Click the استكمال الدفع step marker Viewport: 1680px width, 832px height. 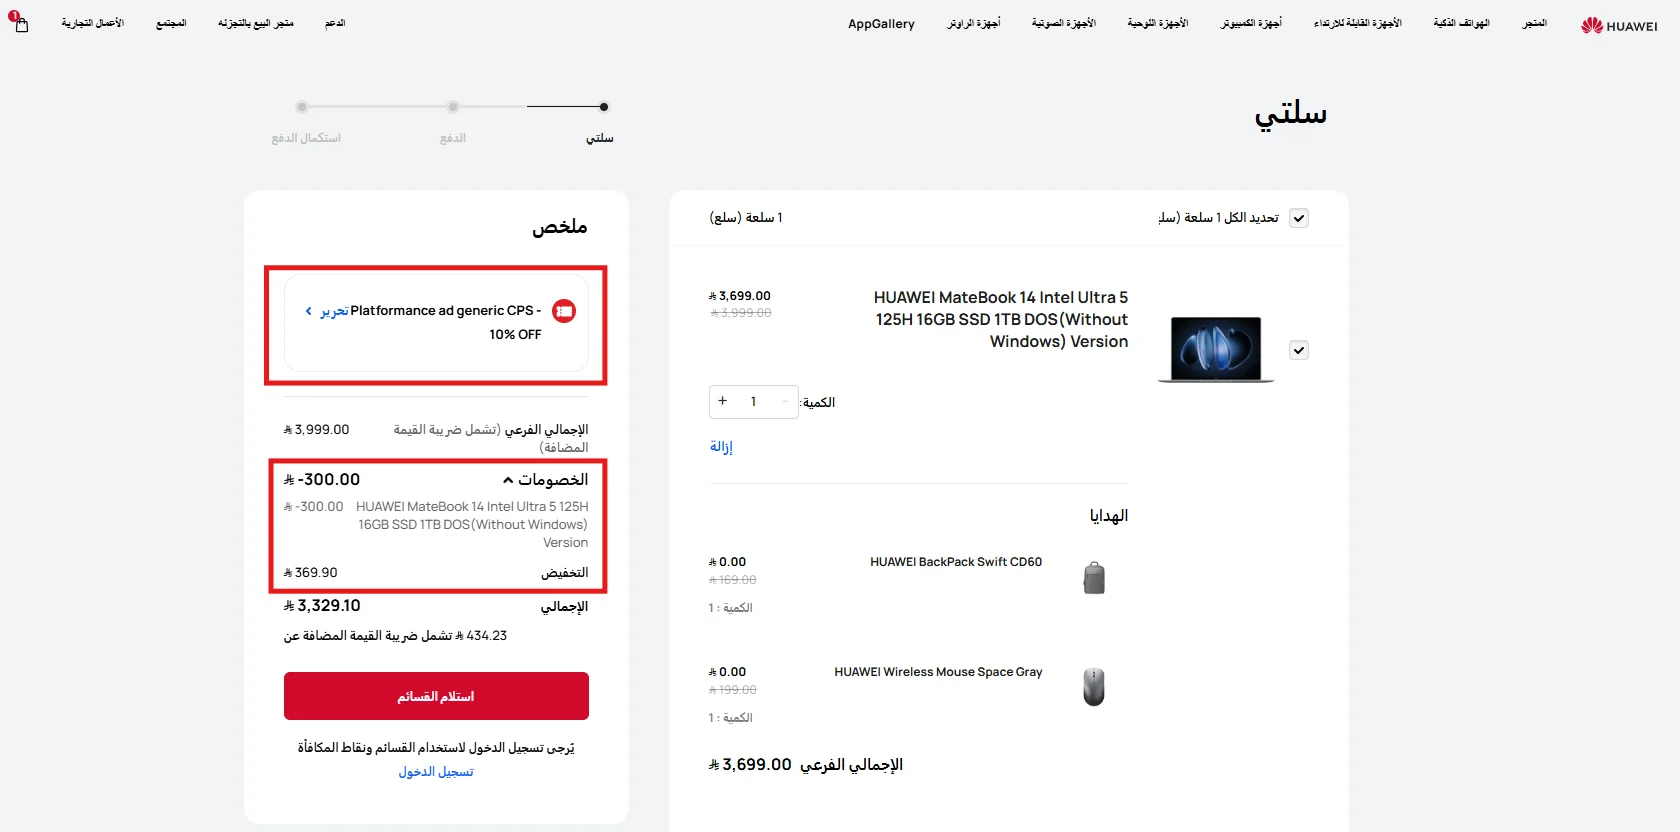tap(302, 107)
